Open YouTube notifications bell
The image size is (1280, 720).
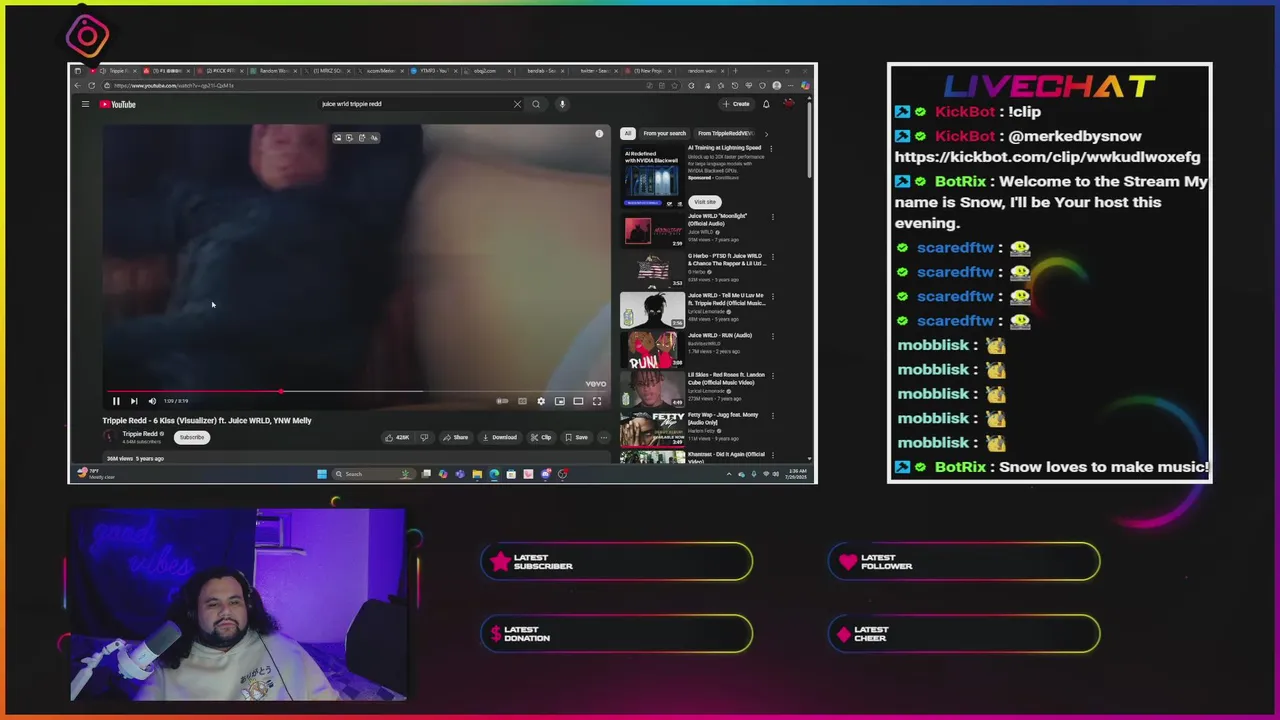pyautogui.click(x=766, y=104)
